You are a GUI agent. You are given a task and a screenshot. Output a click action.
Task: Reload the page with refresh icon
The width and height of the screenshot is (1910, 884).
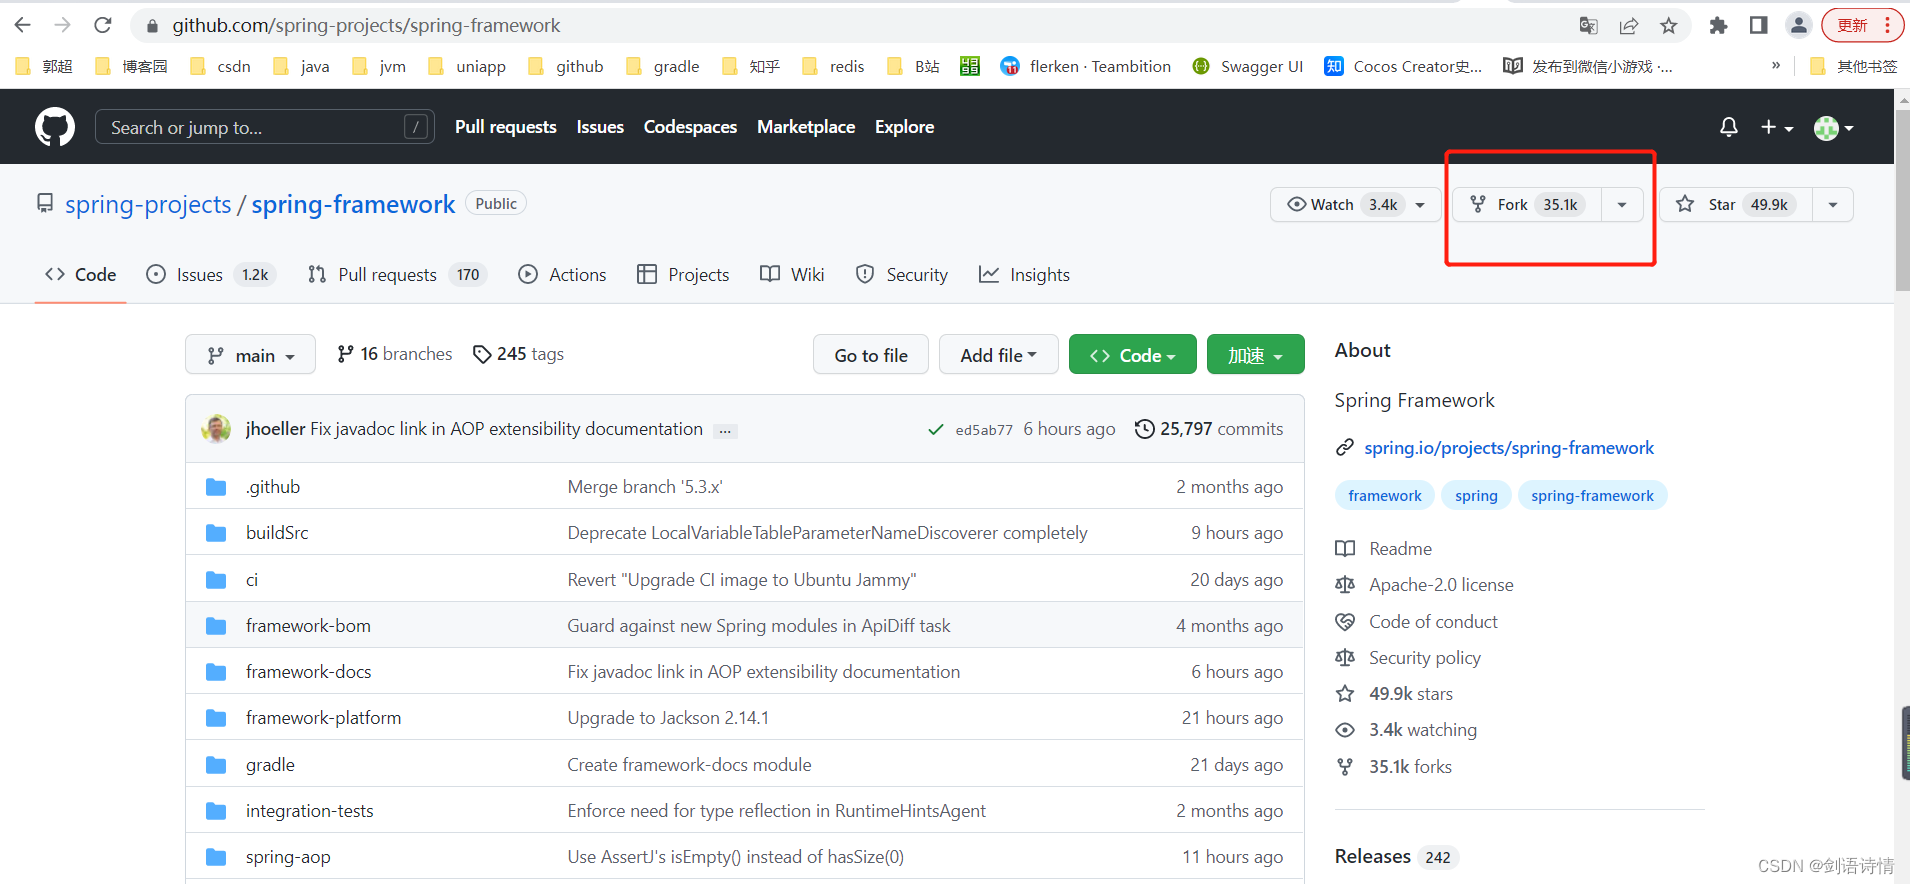(x=102, y=25)
